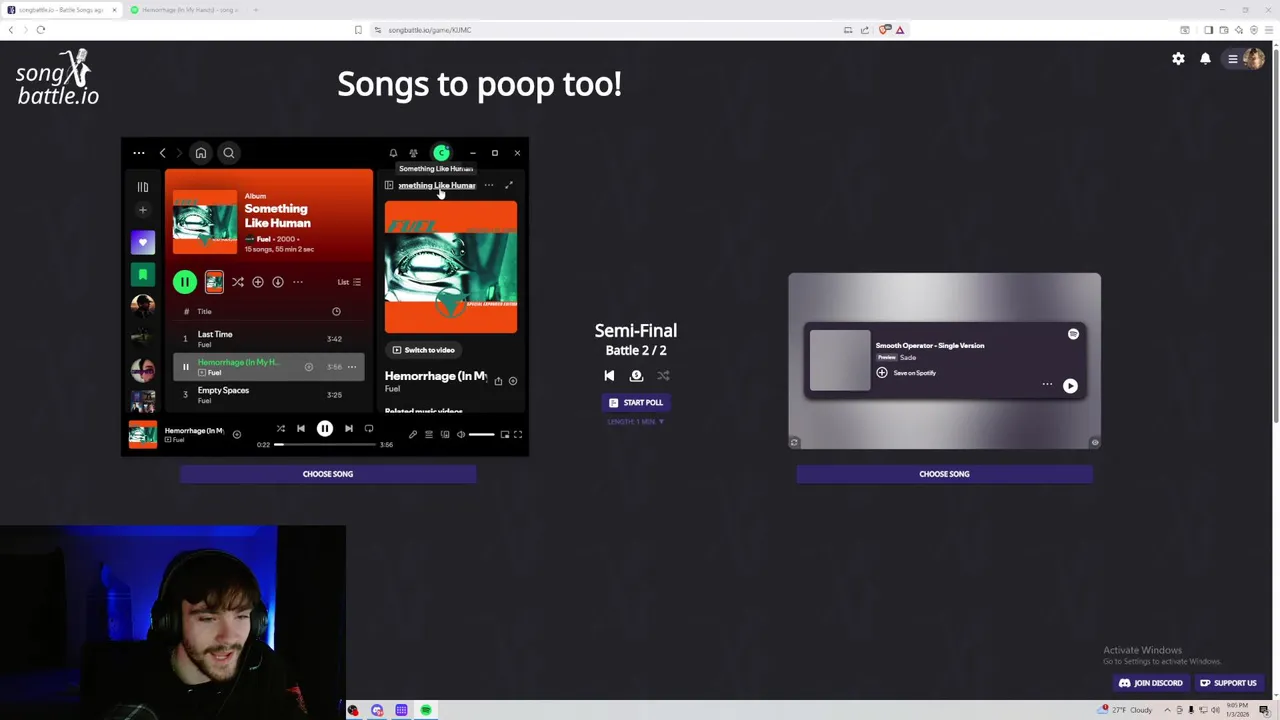Screen dimensions: 1280x720
Task: Pause the album with the green button
Action: point(185,282)
